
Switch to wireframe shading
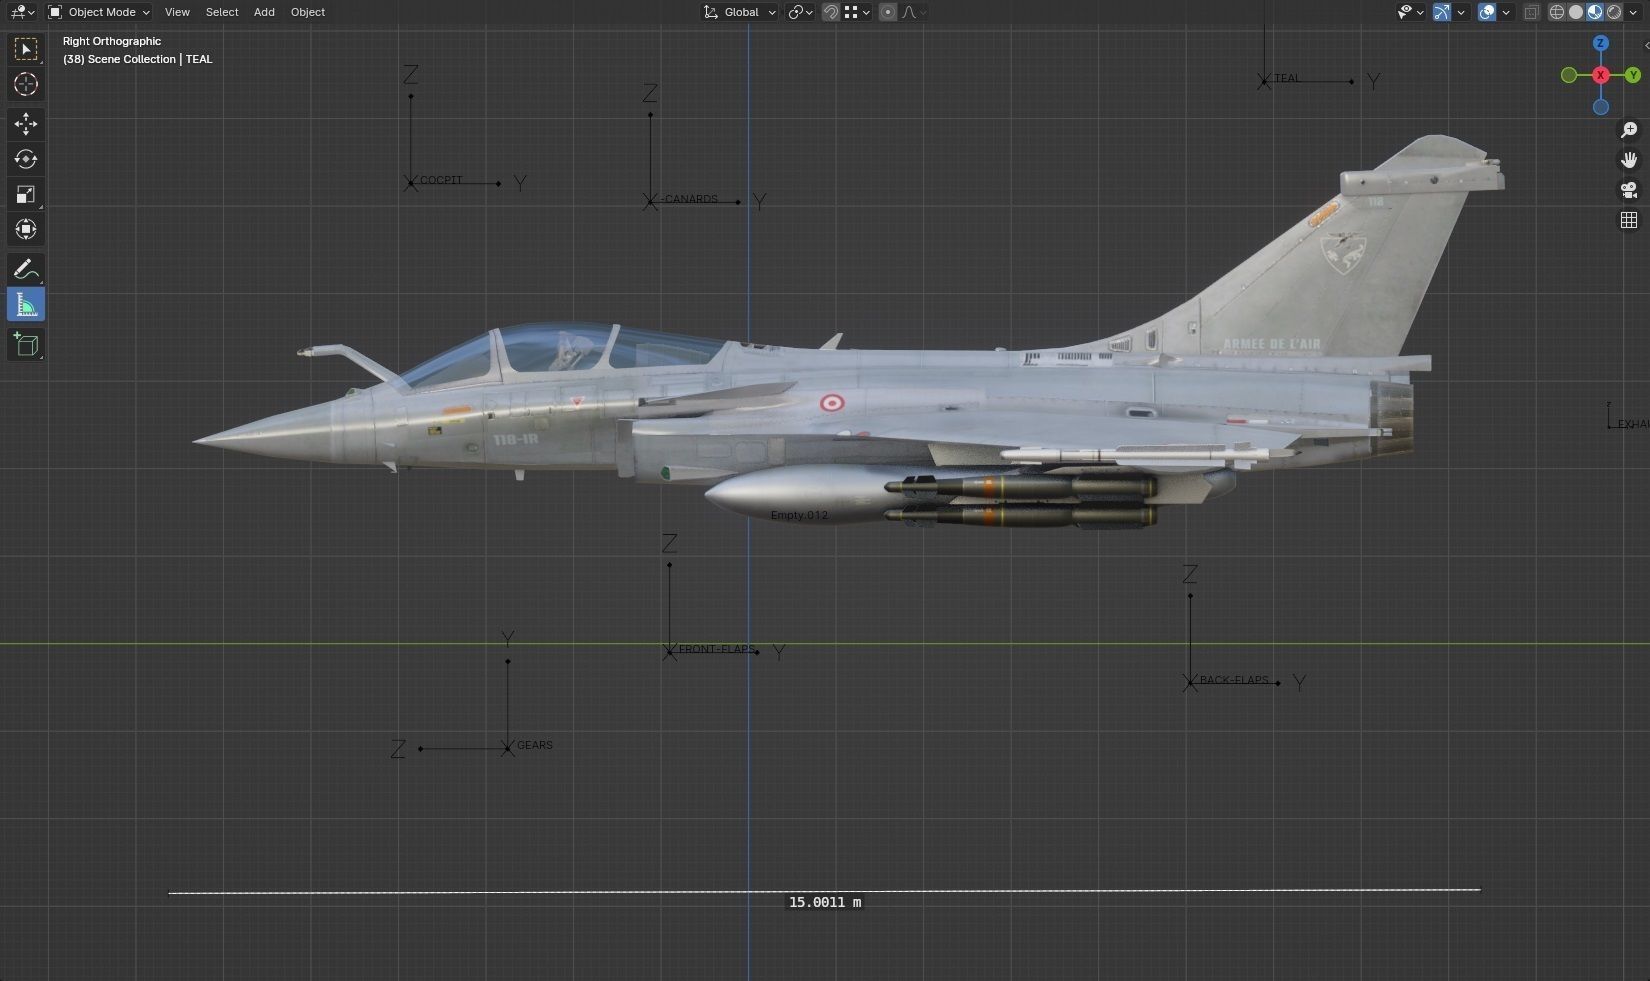click(x=1557, y=12)
